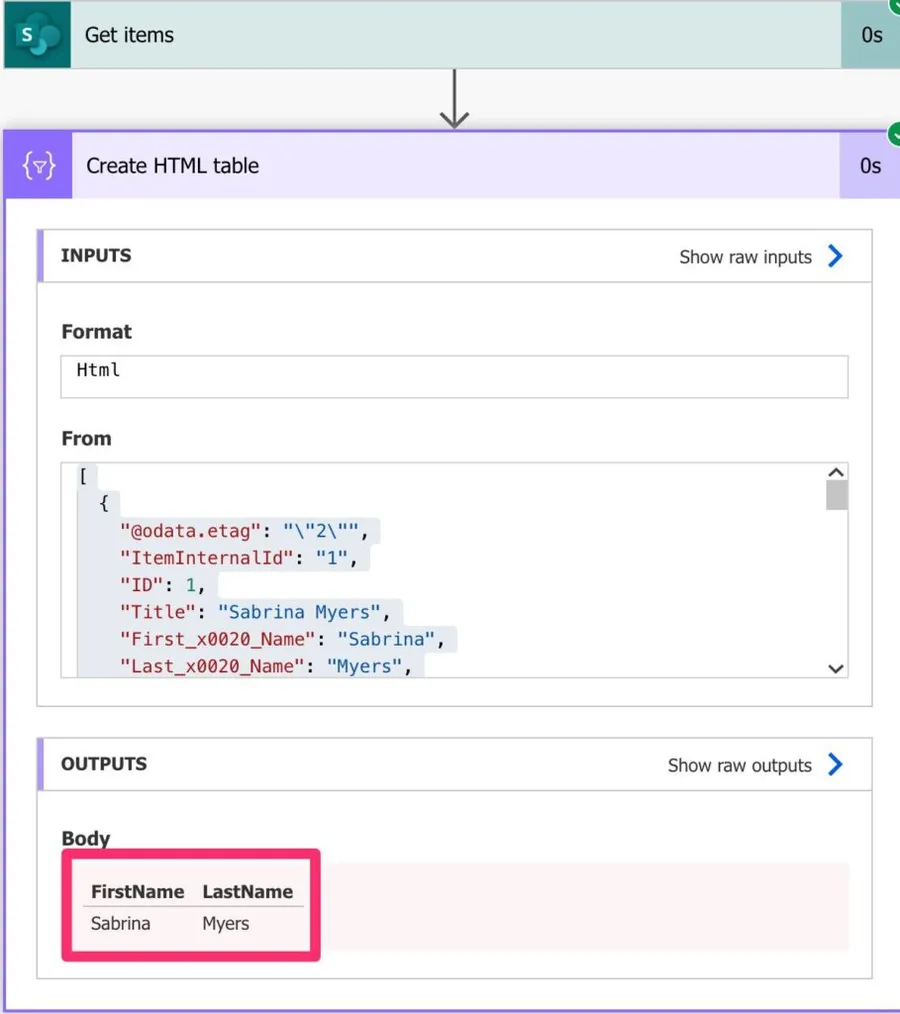
Task: Click the blue chevron beside Show raw inputs
Action: click(x=835, y=256)
